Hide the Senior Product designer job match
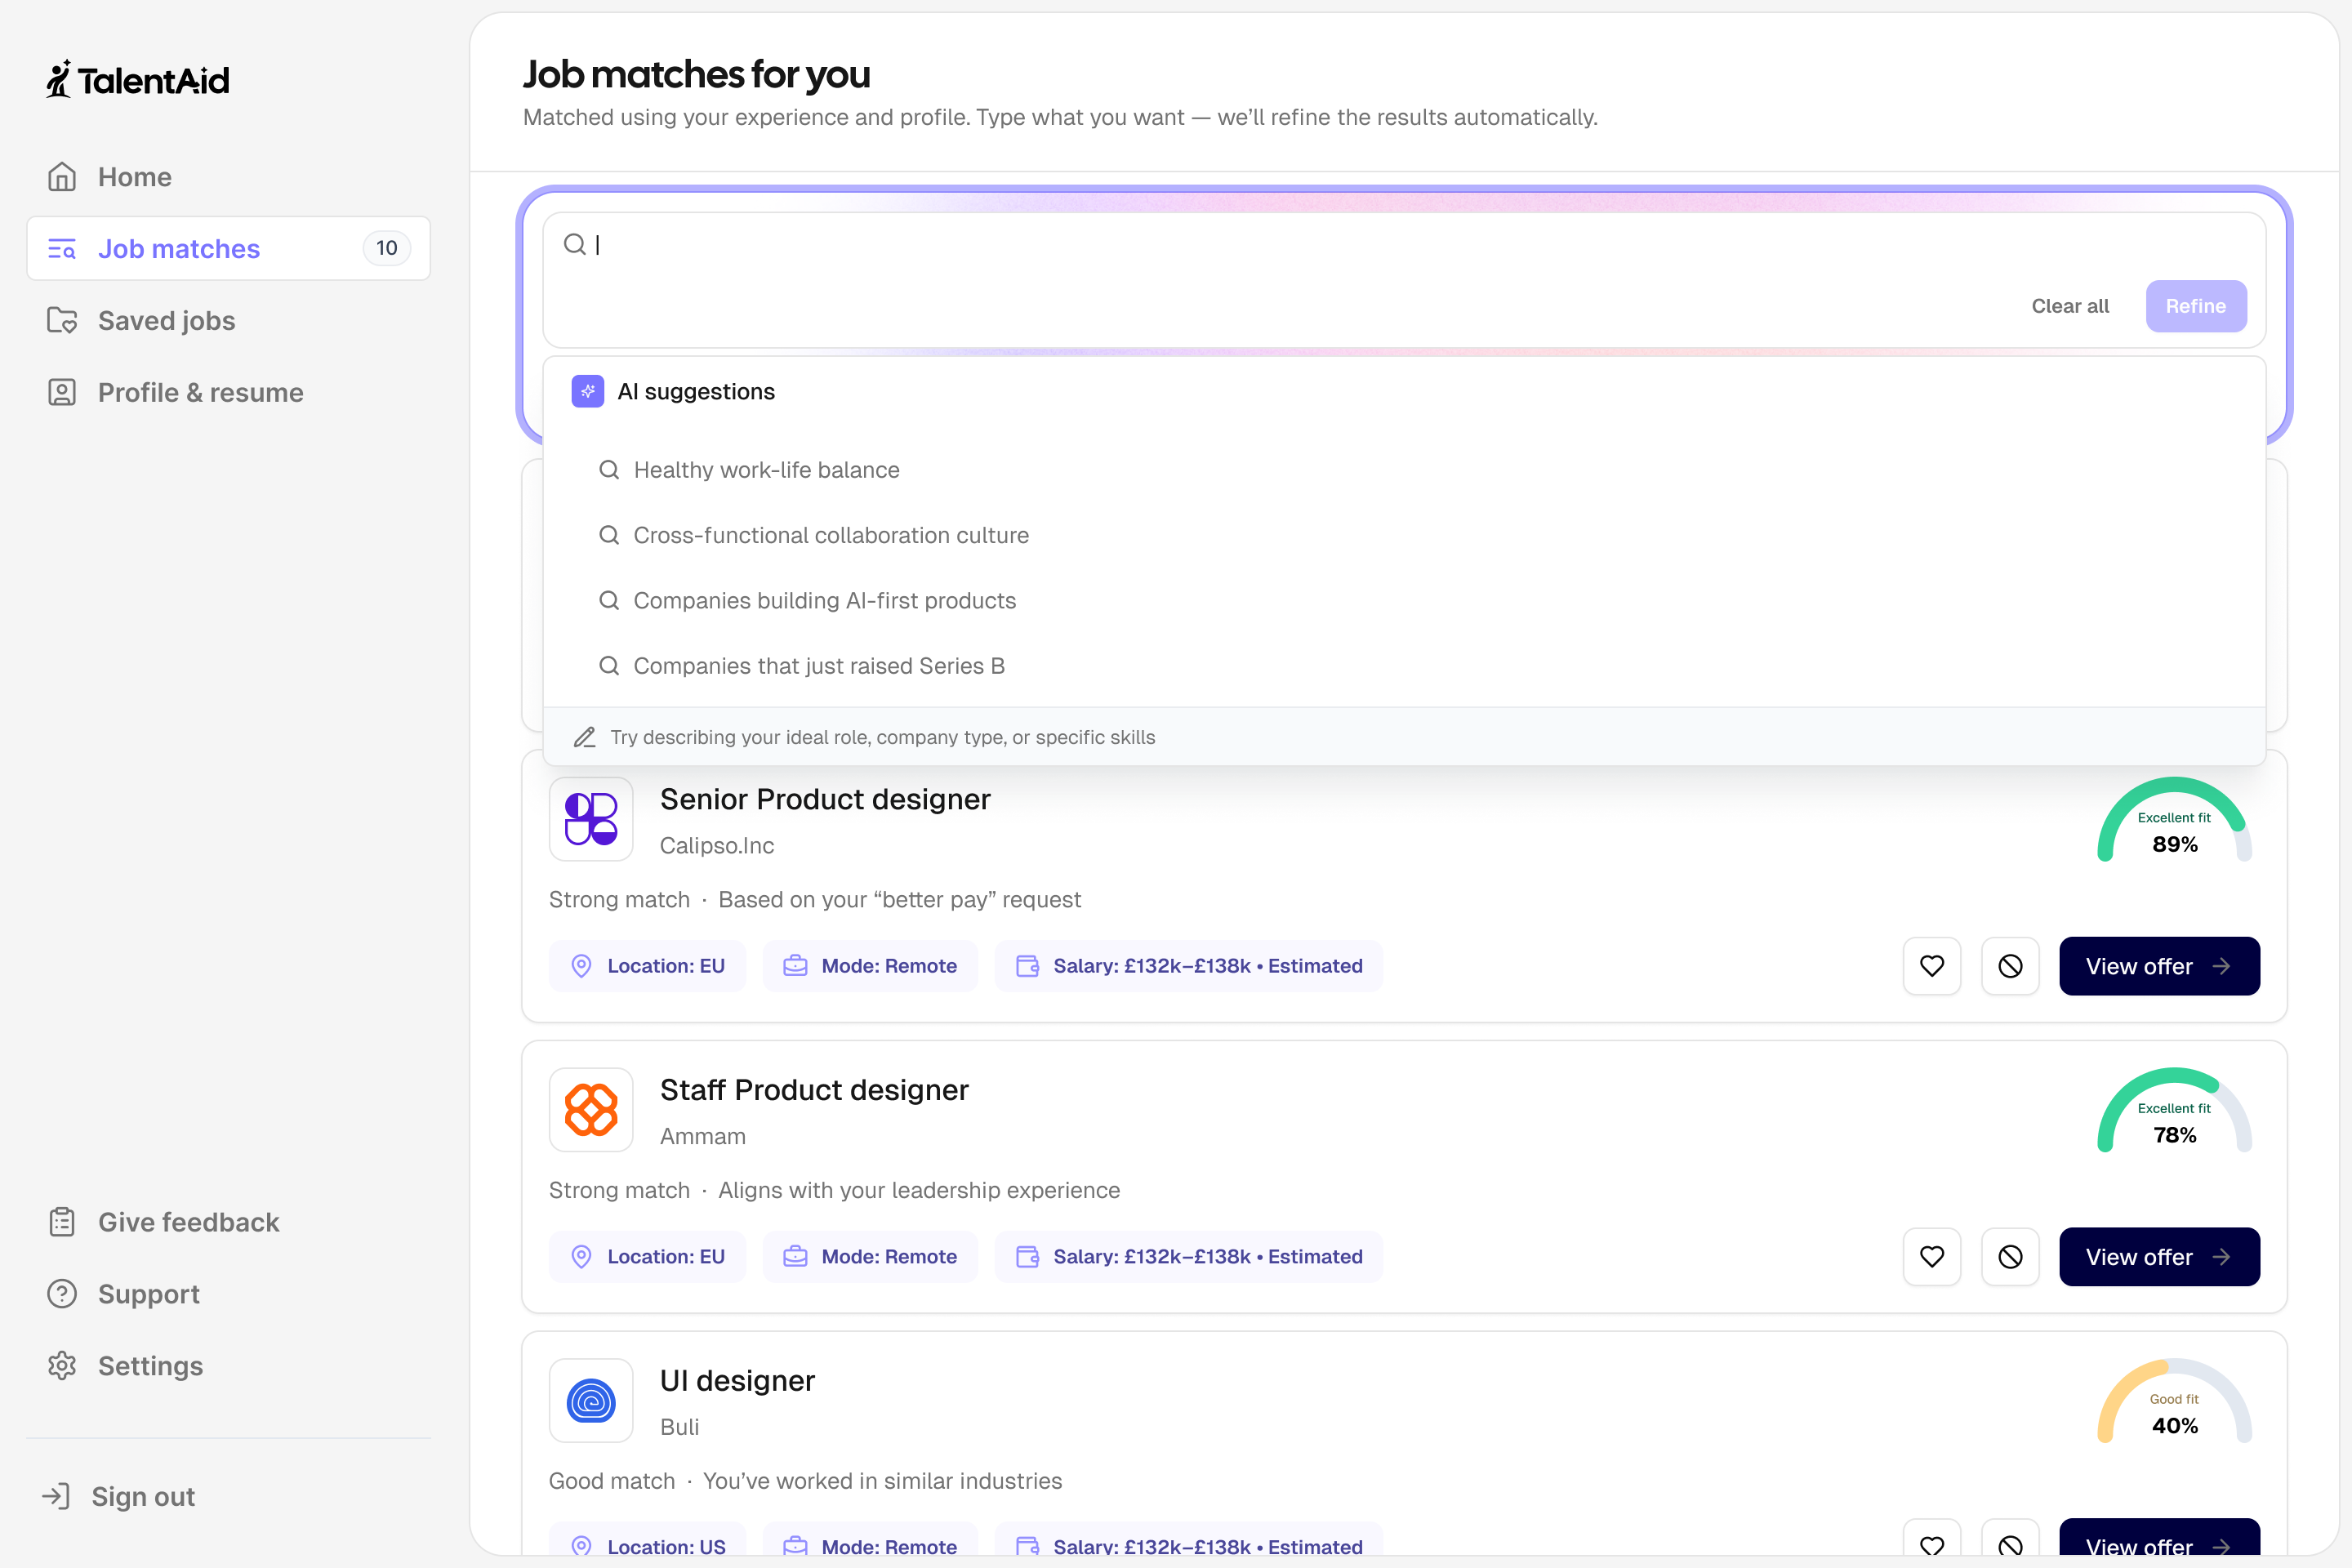This screenshot has width=2352, height=1568. 2010,966
